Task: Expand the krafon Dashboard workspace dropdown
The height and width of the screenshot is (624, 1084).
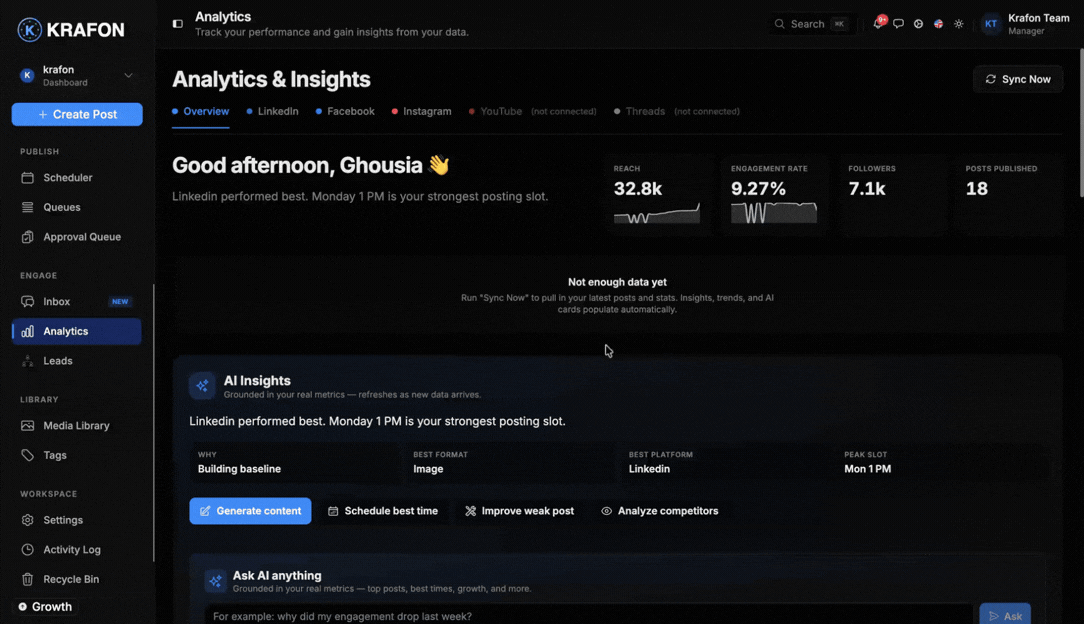Action: [129, 75]
